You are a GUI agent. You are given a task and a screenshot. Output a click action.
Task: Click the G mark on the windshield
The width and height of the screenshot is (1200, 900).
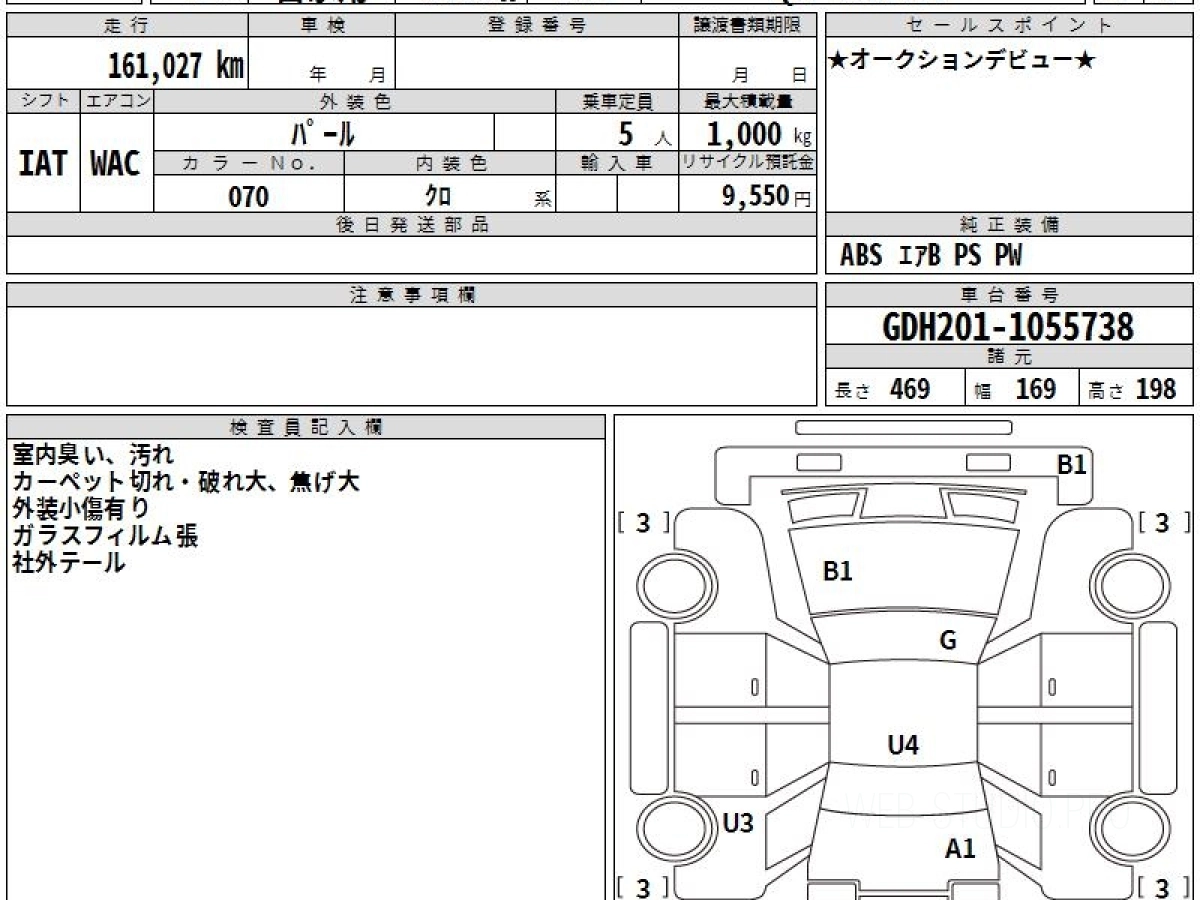pos(948,641)
